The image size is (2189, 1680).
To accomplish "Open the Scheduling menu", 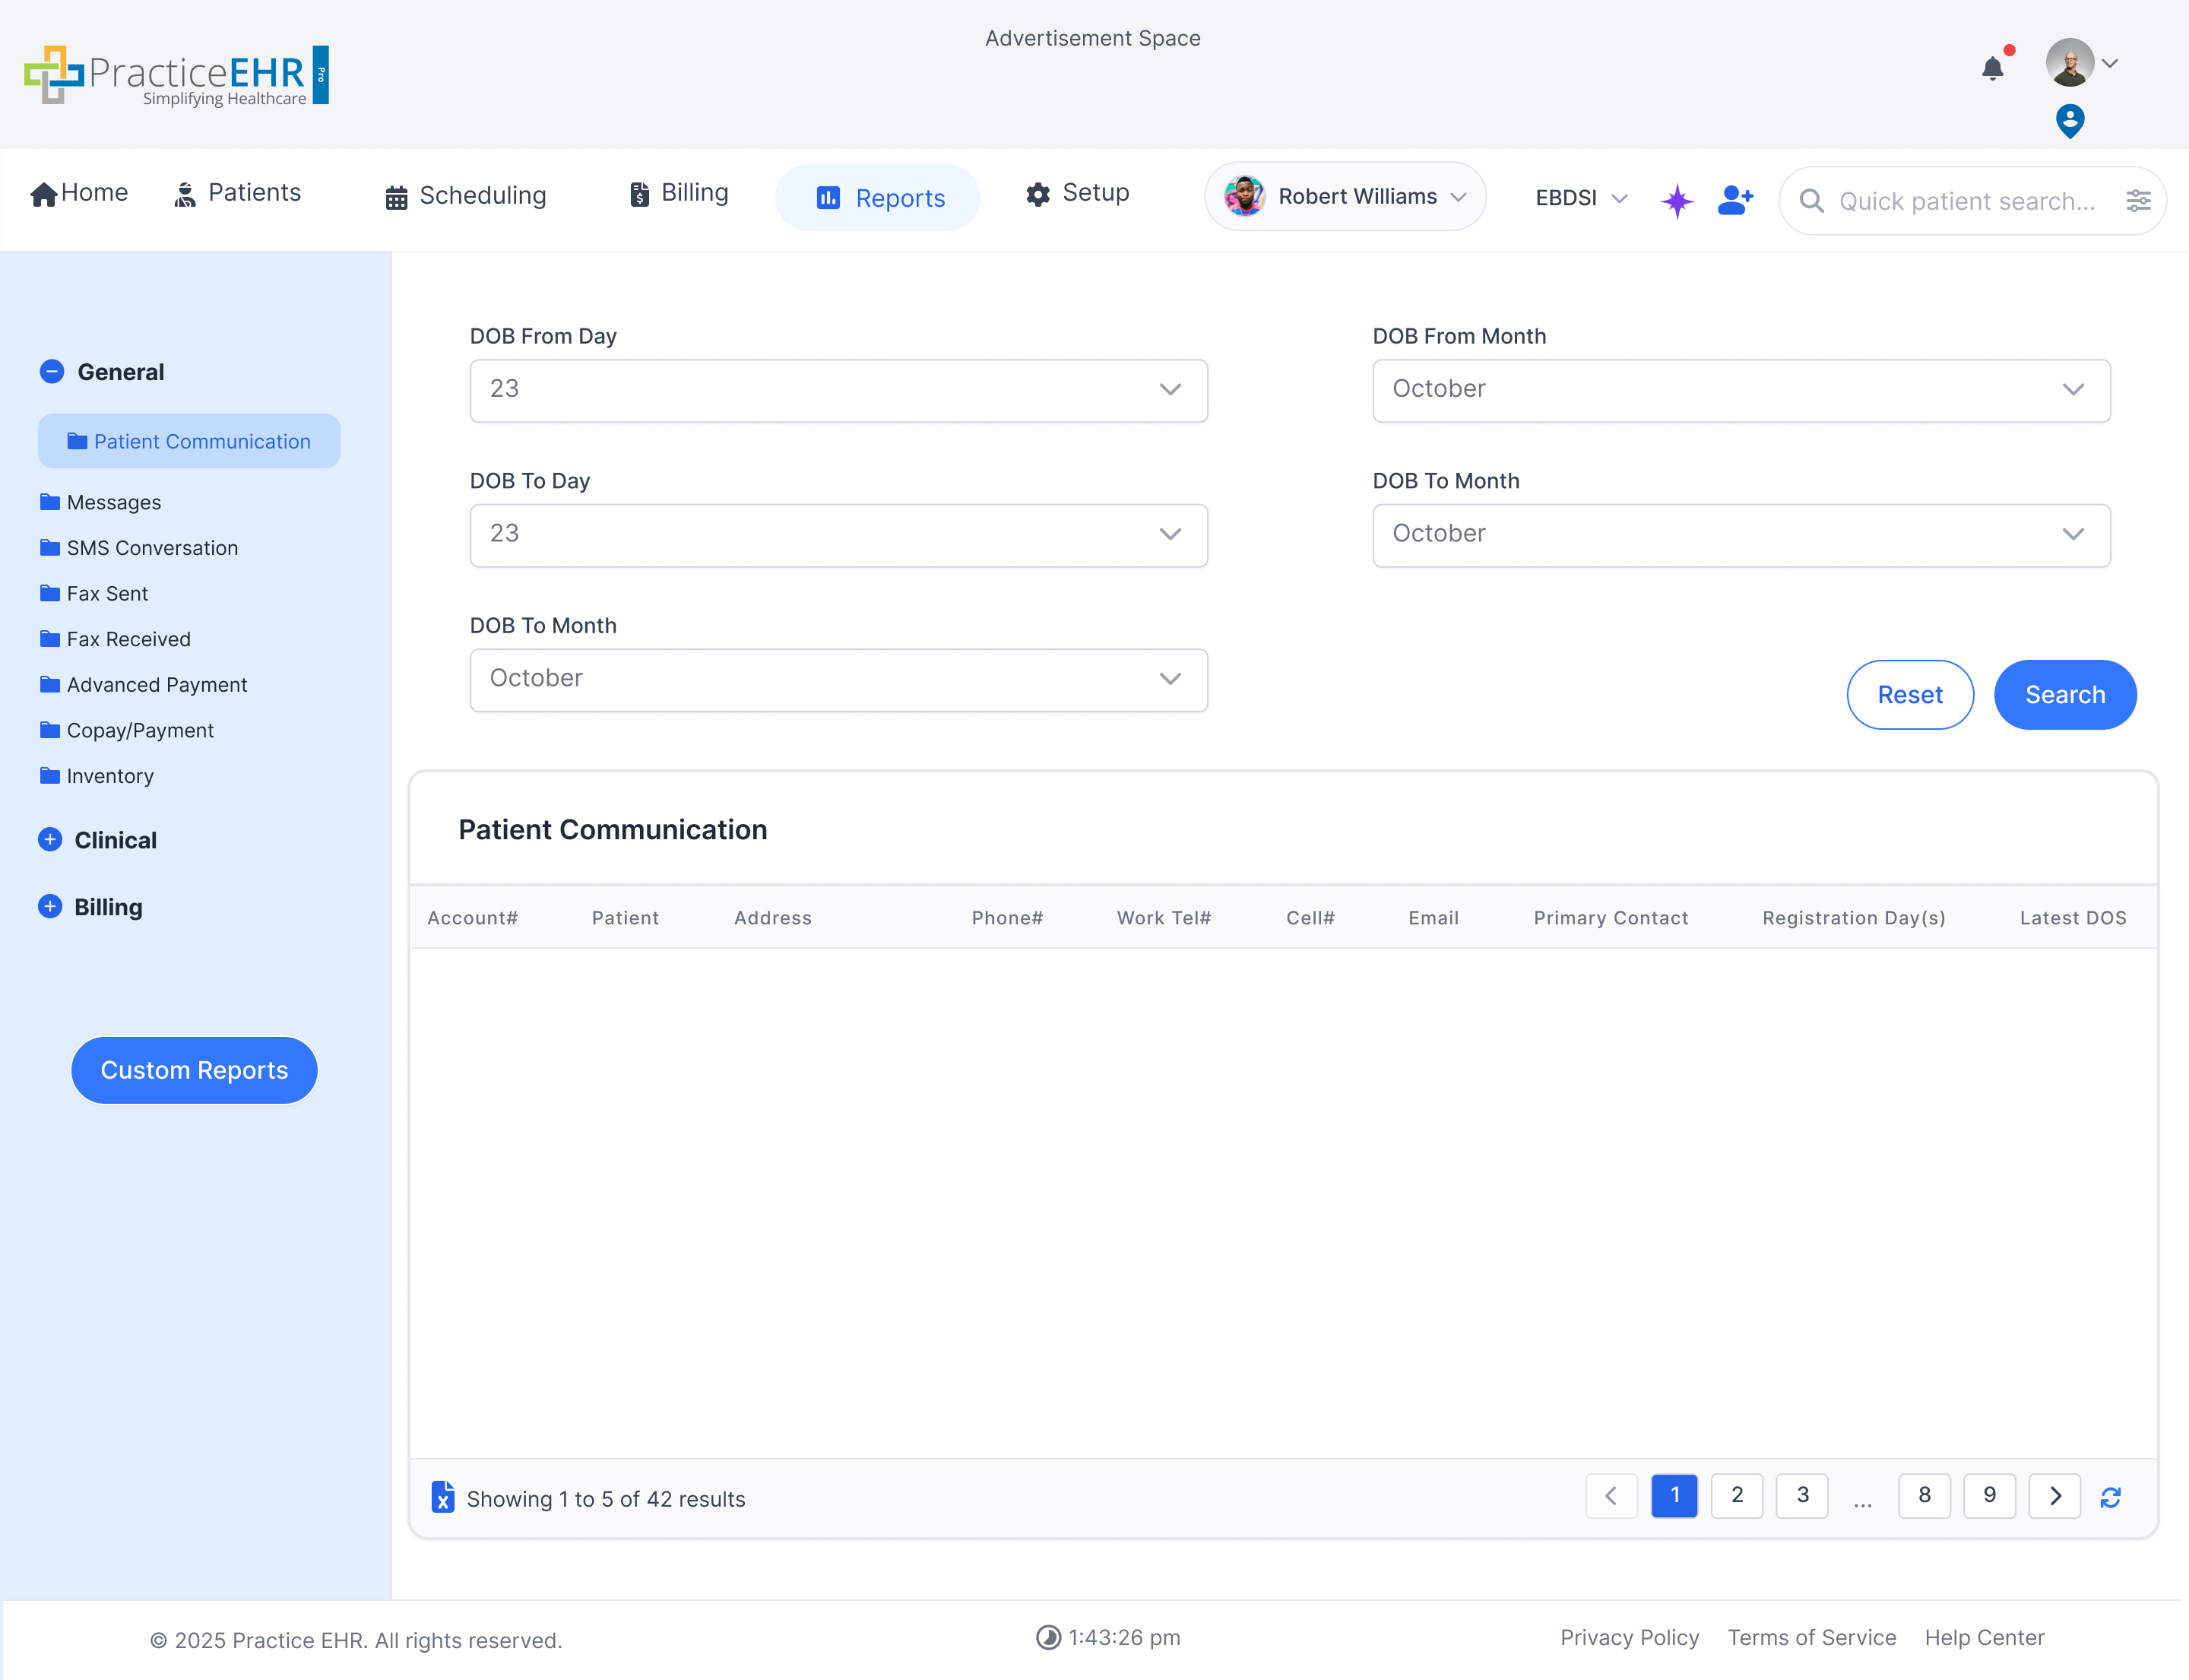I will [466, 196].
